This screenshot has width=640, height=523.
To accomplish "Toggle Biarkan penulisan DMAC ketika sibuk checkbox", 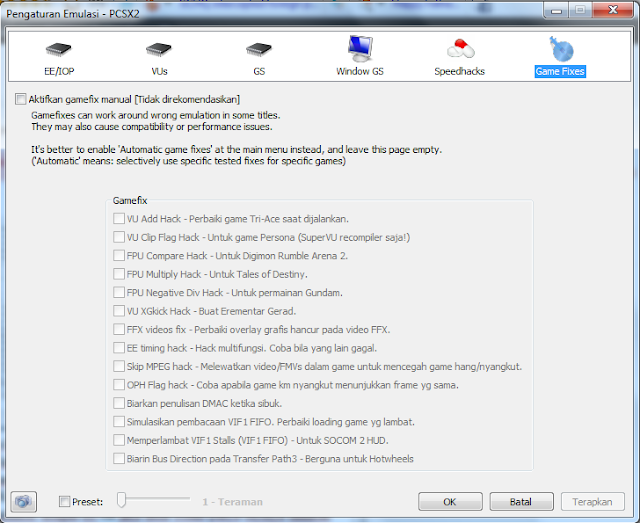I will (119, 403).
